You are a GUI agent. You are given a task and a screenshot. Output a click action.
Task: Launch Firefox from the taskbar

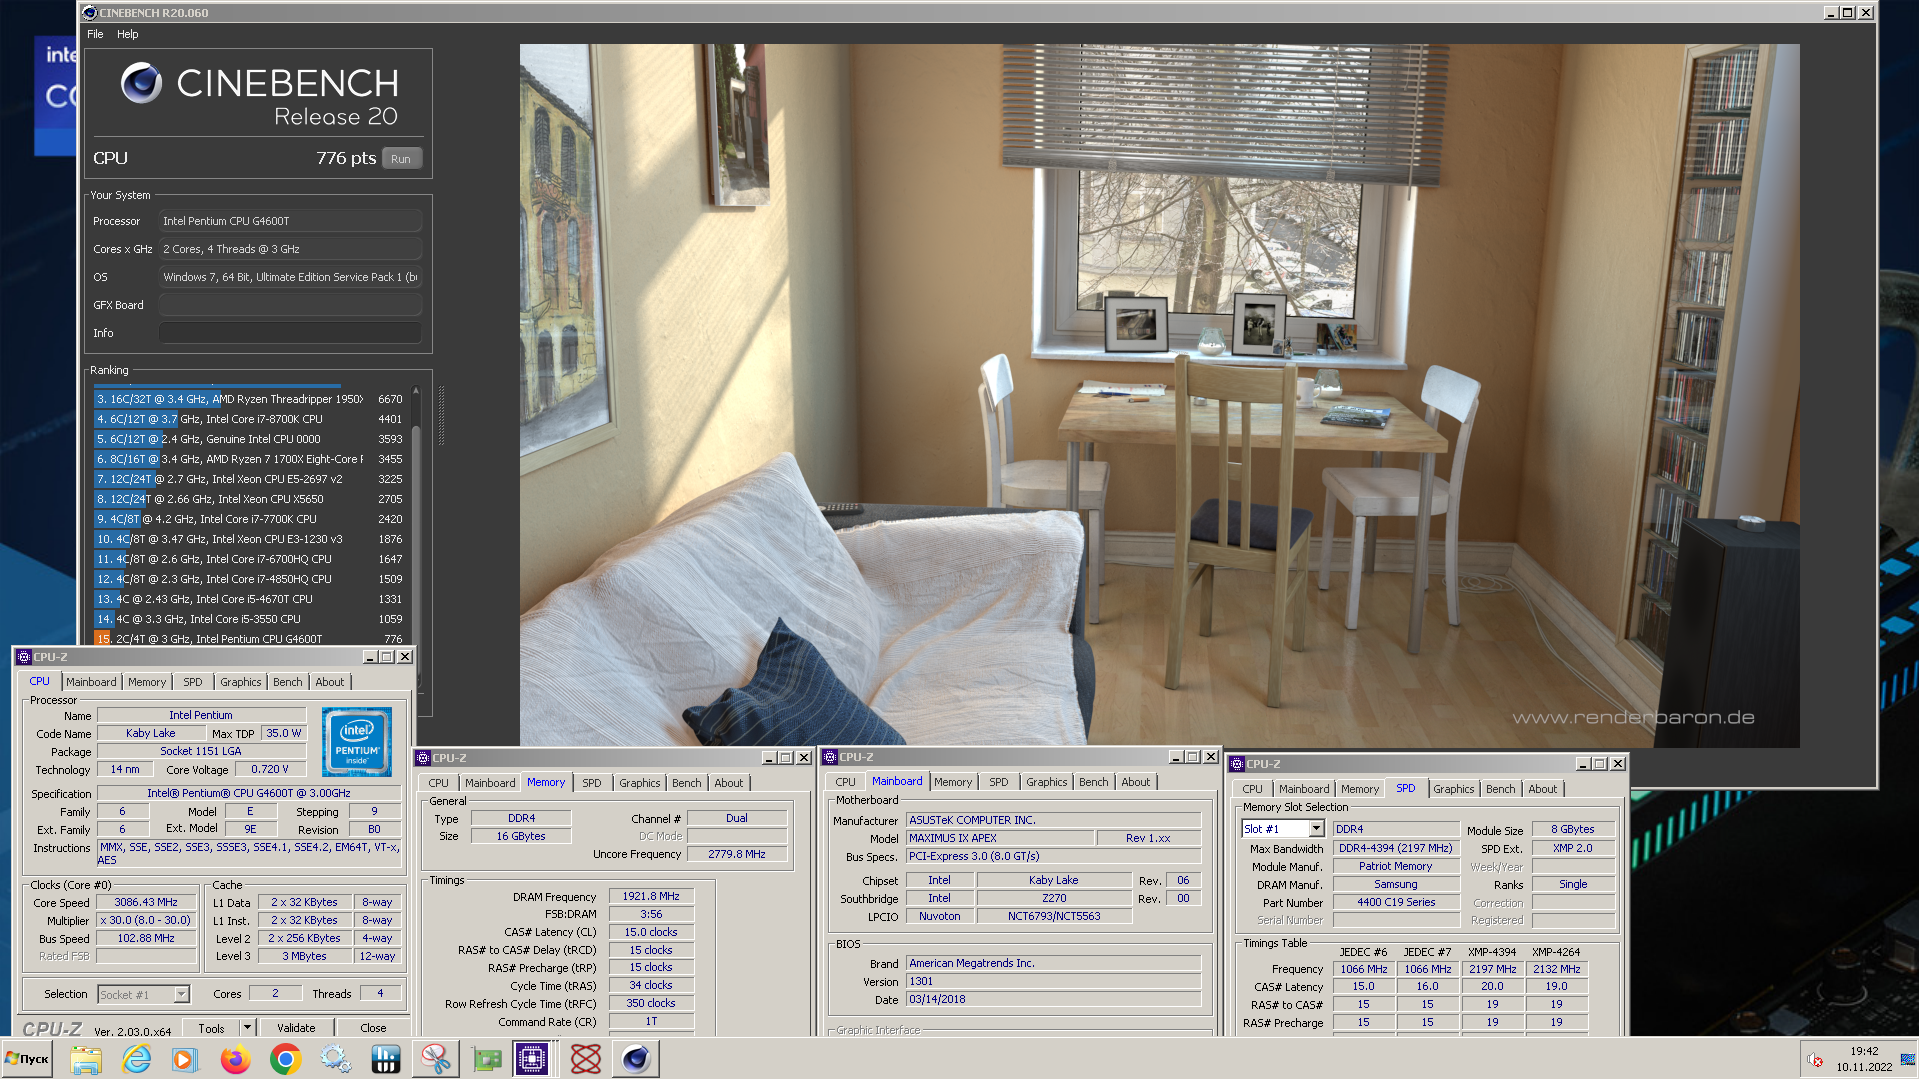(235, 1059)
